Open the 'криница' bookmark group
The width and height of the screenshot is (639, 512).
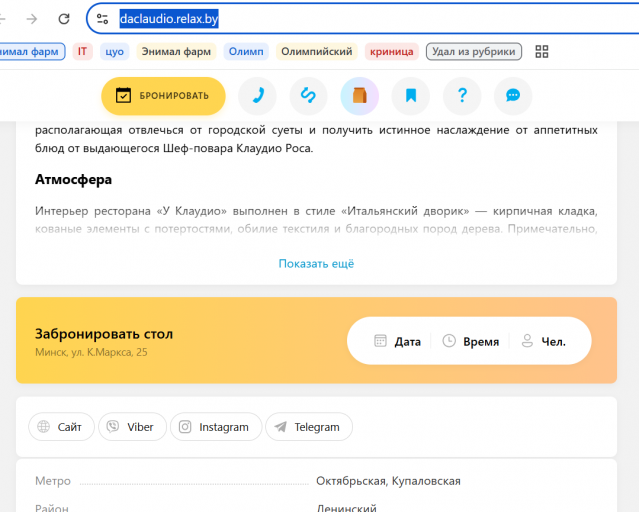click(x=392, y=52)
